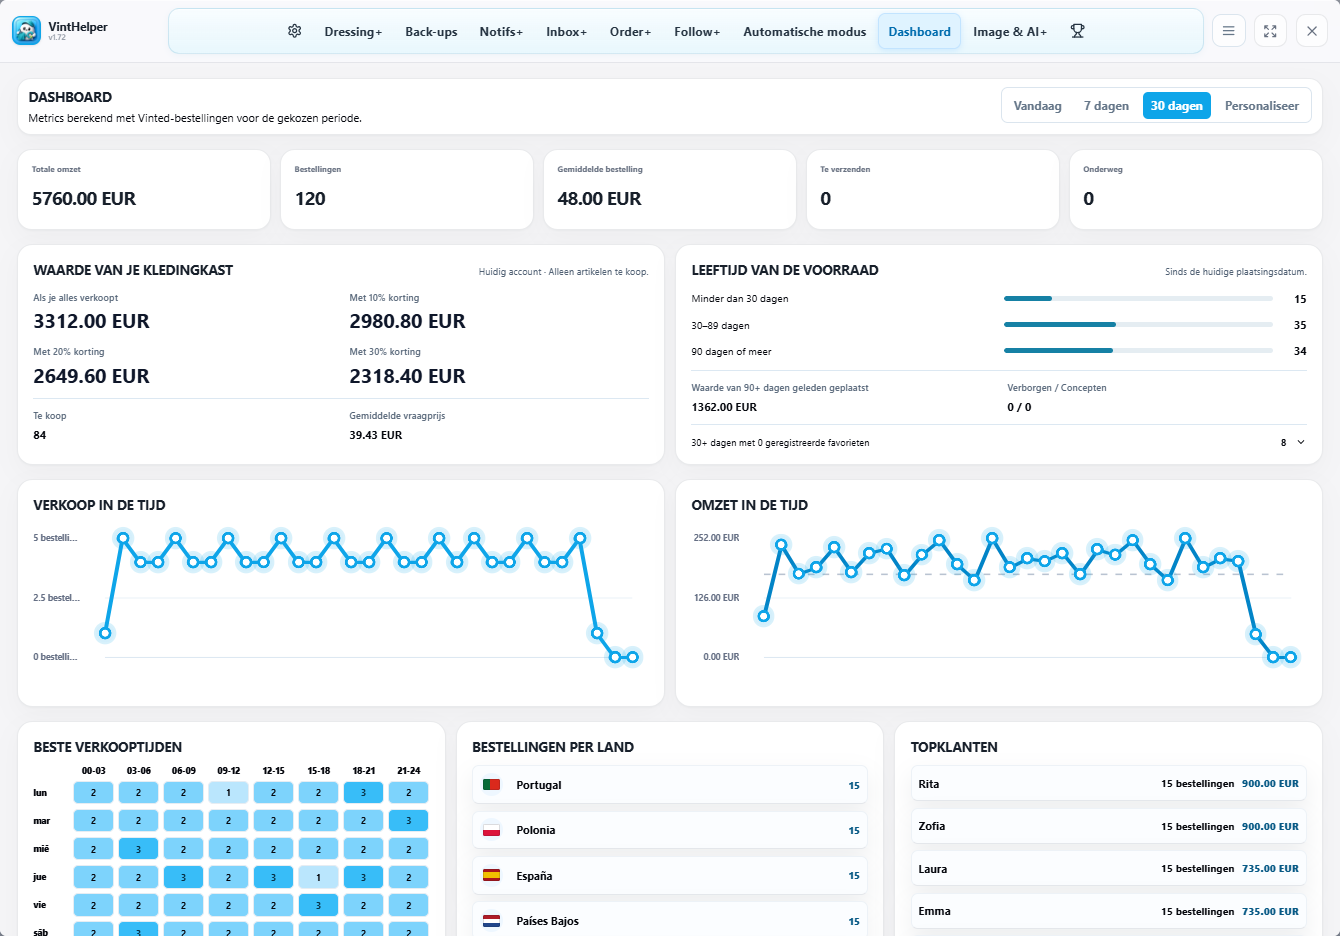Image resolution: width=1340 pixels, height=936 pixels.
Task: Select the 30 dagen period option
Action: coord(1176,106)
